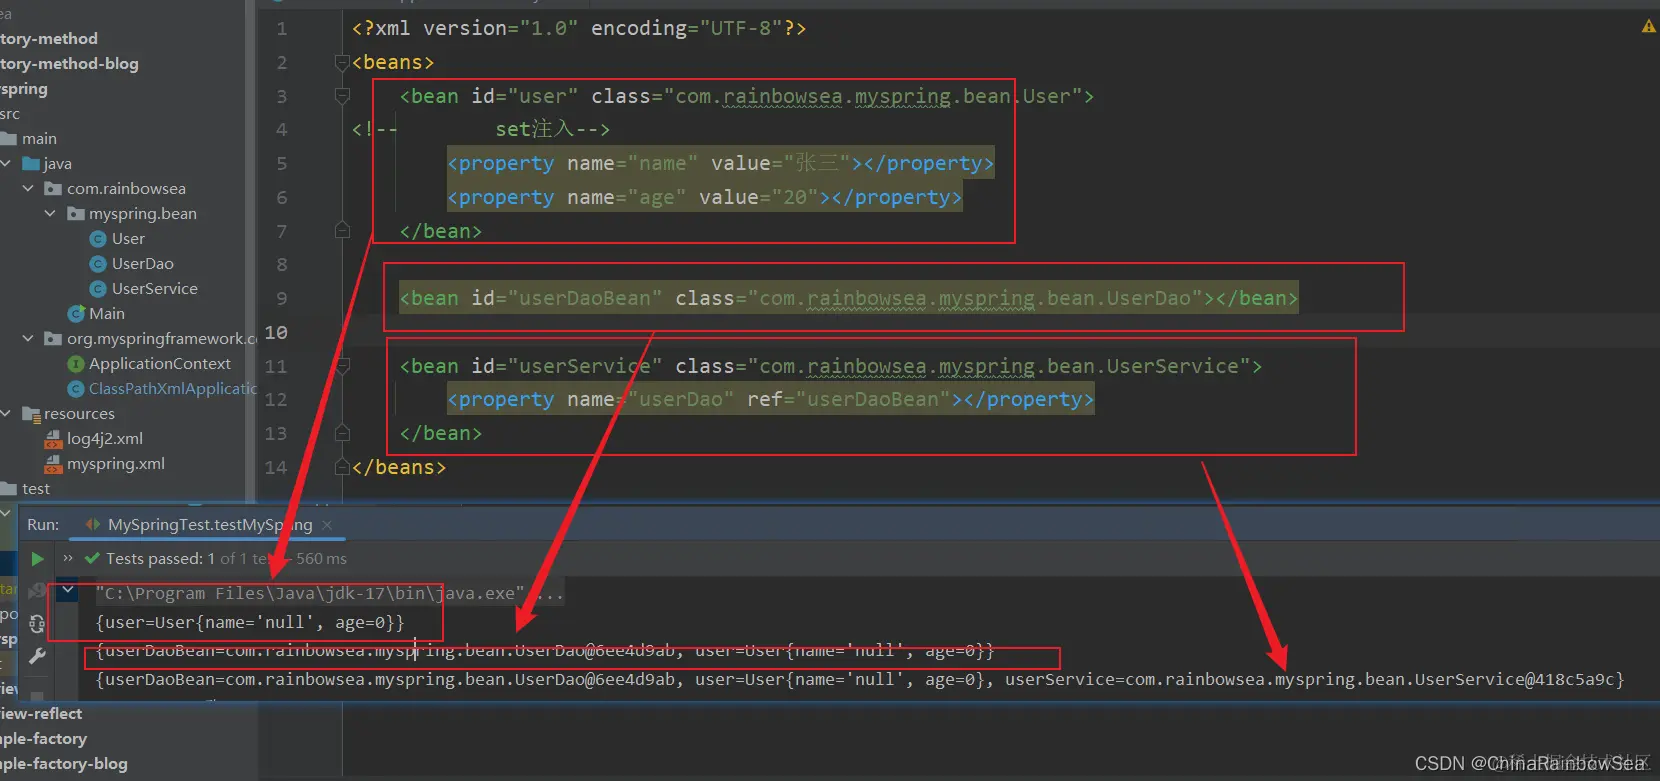This screenshot has width=1660, height=781.
Task: Fold the userService bean at line 11
Action: [x=342, y=367]
